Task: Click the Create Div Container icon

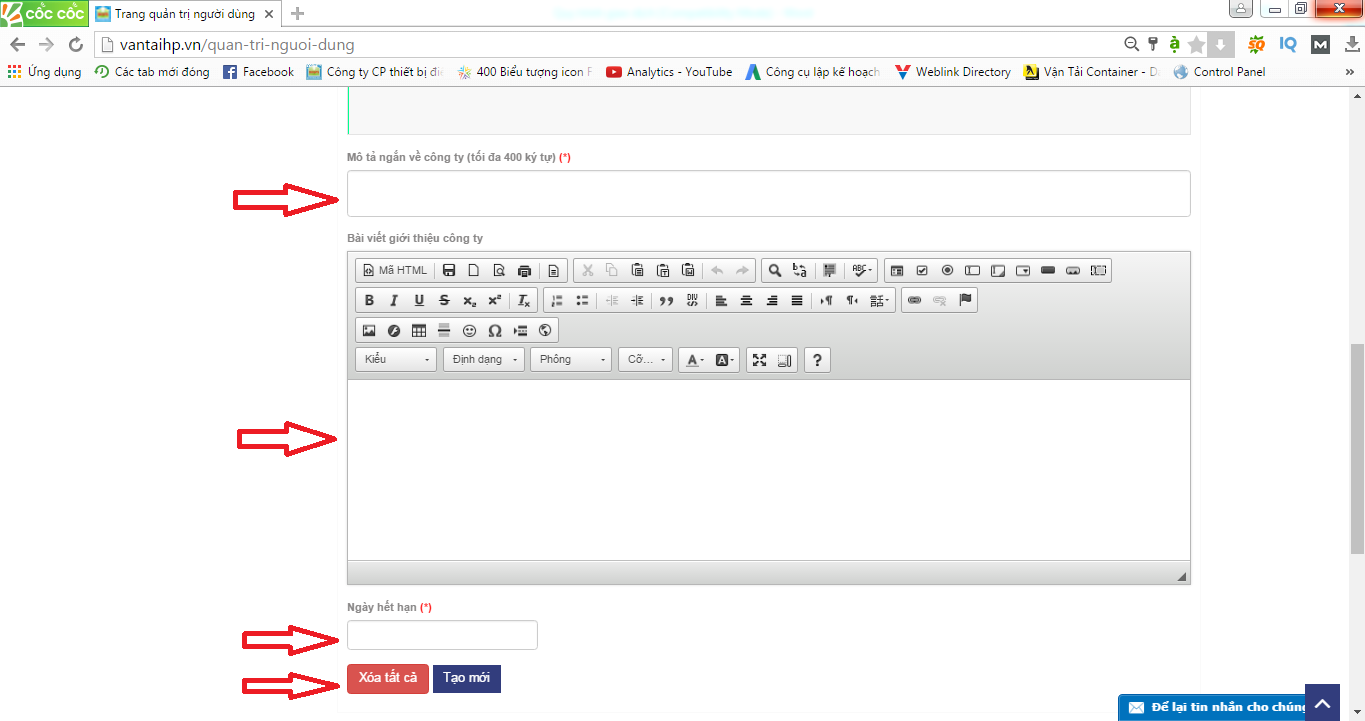Action: 692,301
